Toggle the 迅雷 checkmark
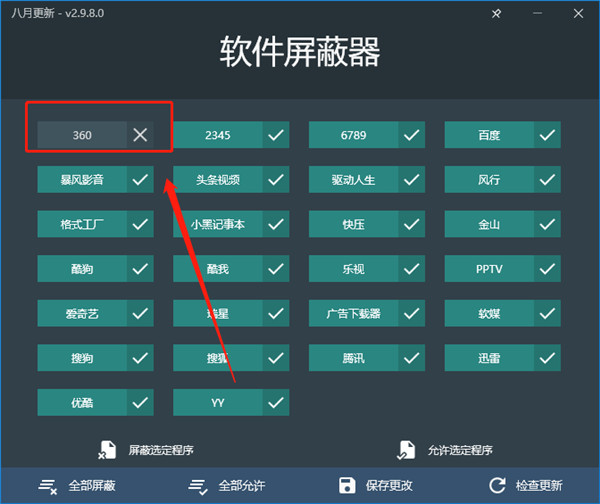 (x=547, y=358)
